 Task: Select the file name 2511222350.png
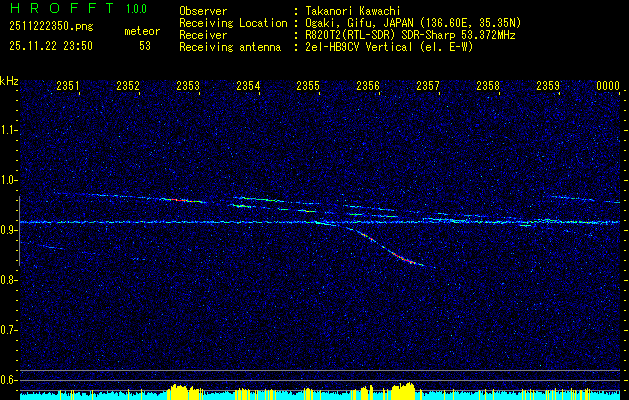pyautogui.click(x=51, y=27)
